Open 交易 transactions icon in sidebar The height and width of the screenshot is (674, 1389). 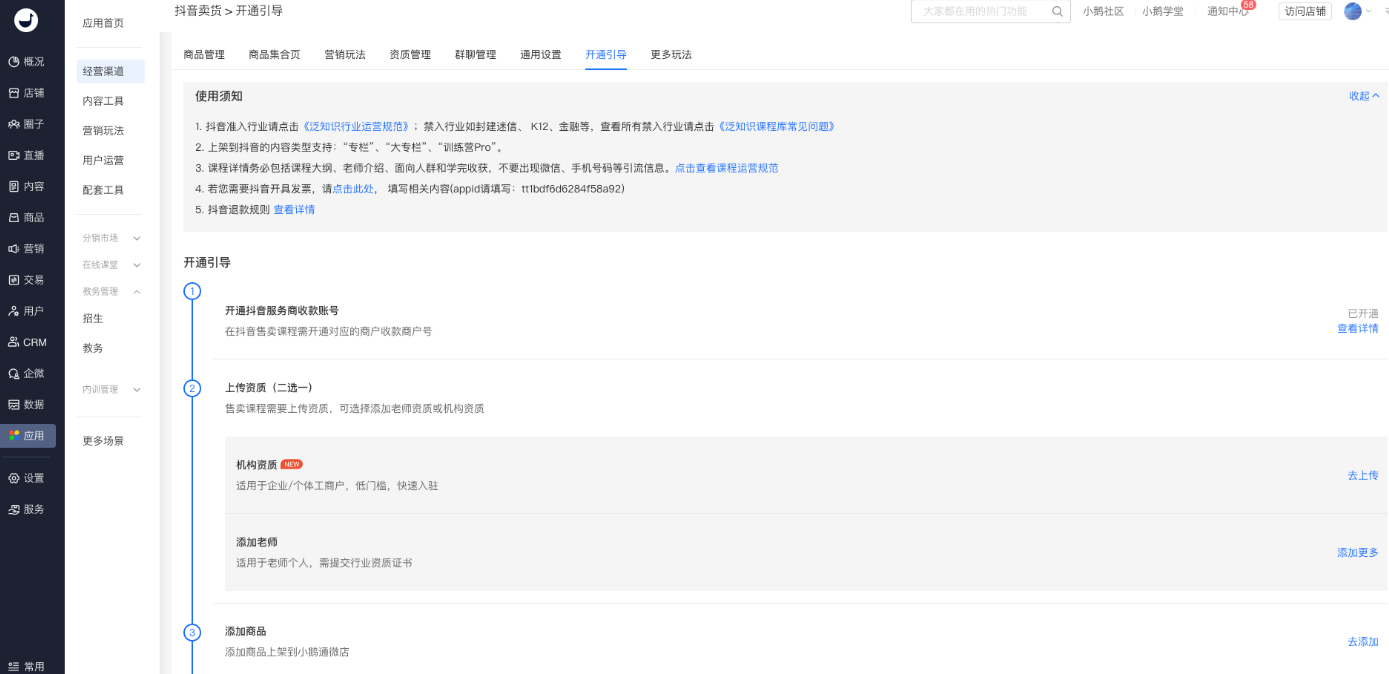(x=14, y=280)
